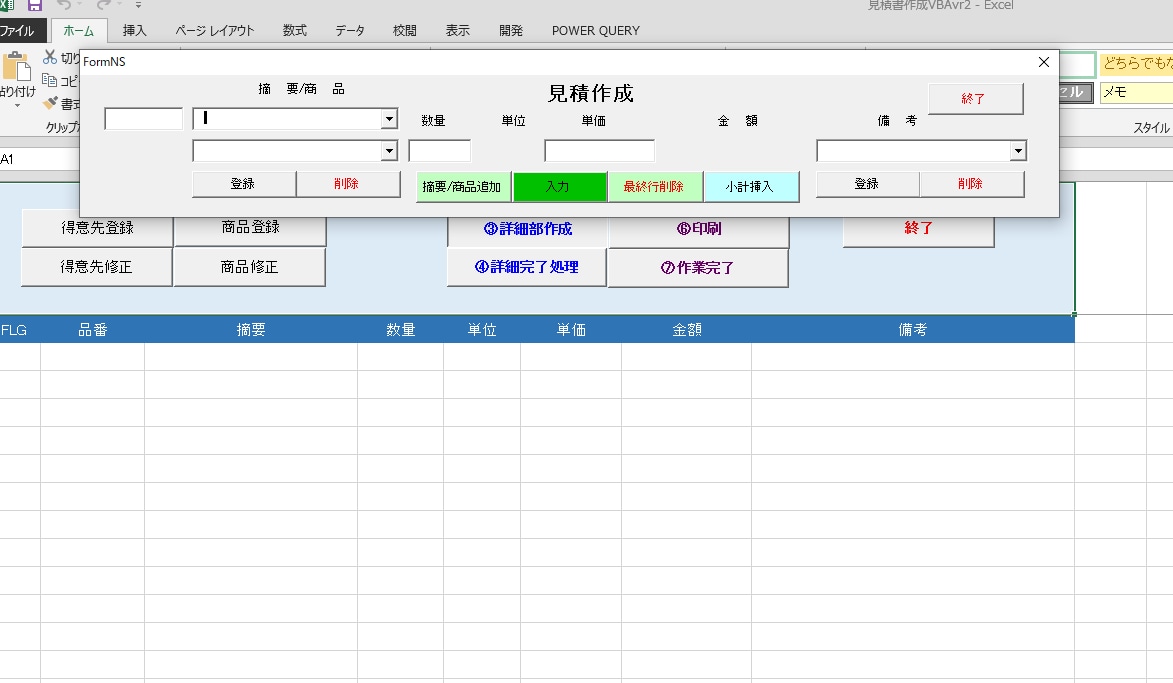Click the 金額 table header cell
This screenshot has width=1173, height=683.
(687, 330)
